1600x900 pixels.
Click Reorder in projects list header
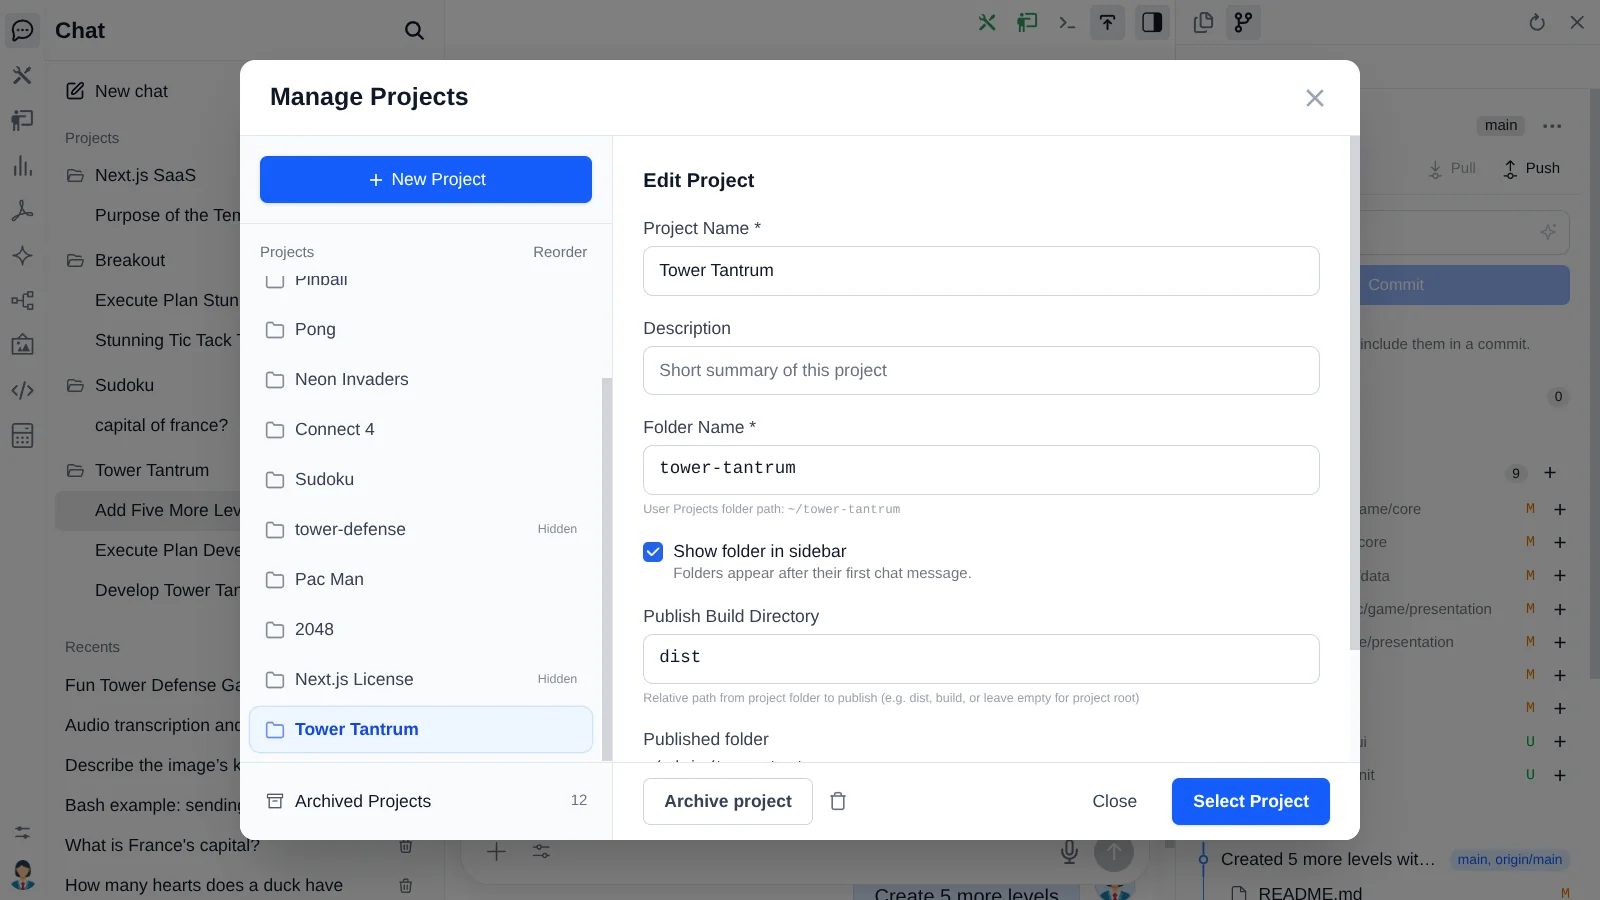coord(560,252)
